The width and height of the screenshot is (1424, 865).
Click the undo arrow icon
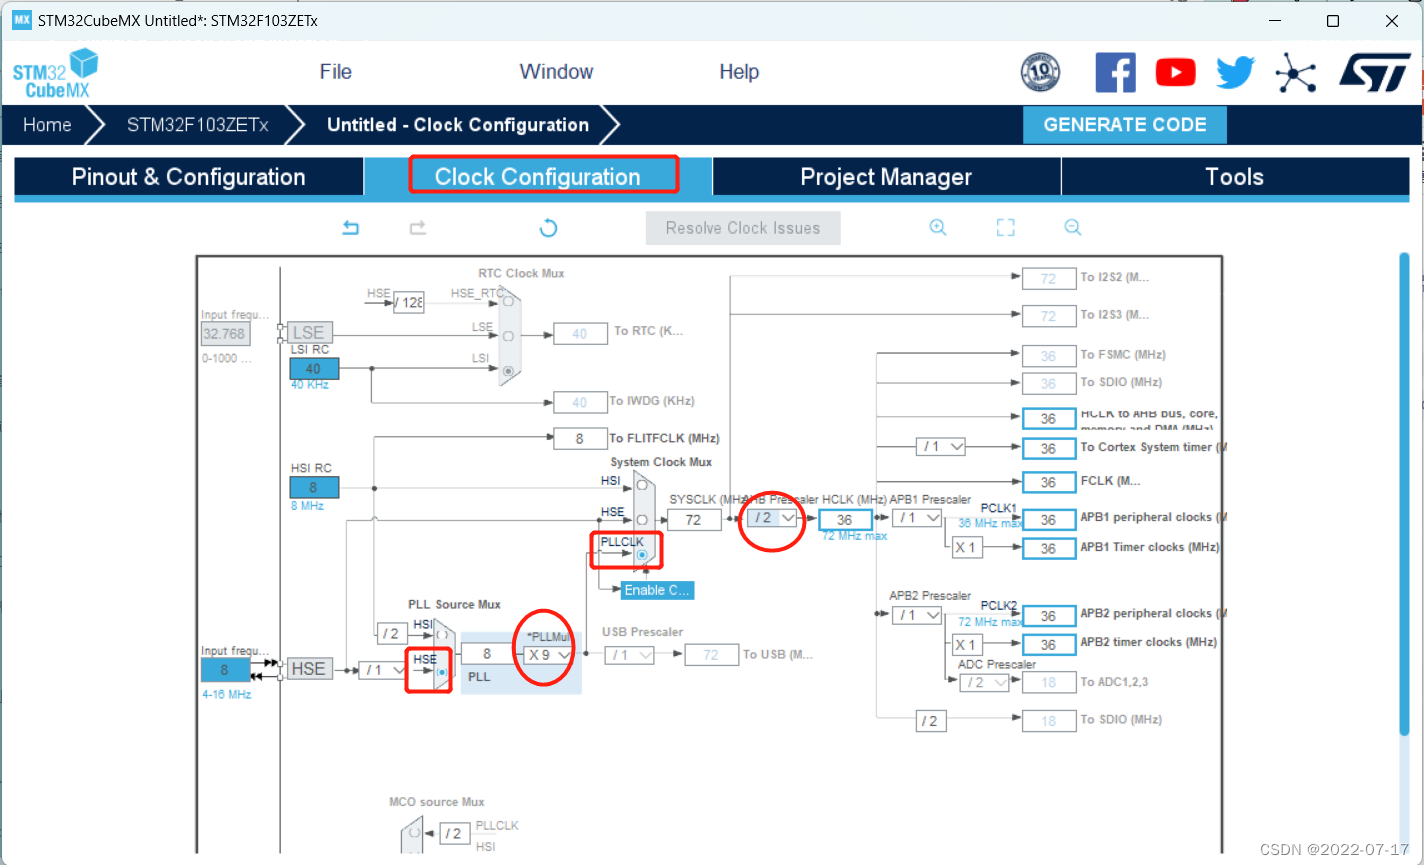click(350, 228)
